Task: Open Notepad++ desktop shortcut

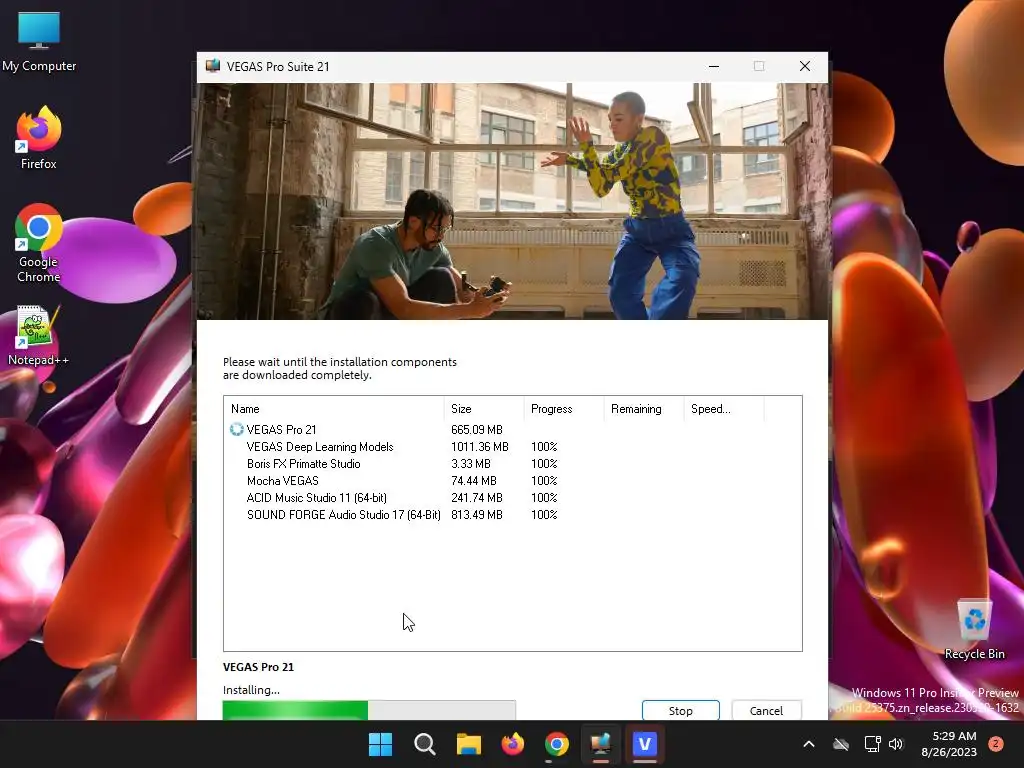Action: (38, 336)
